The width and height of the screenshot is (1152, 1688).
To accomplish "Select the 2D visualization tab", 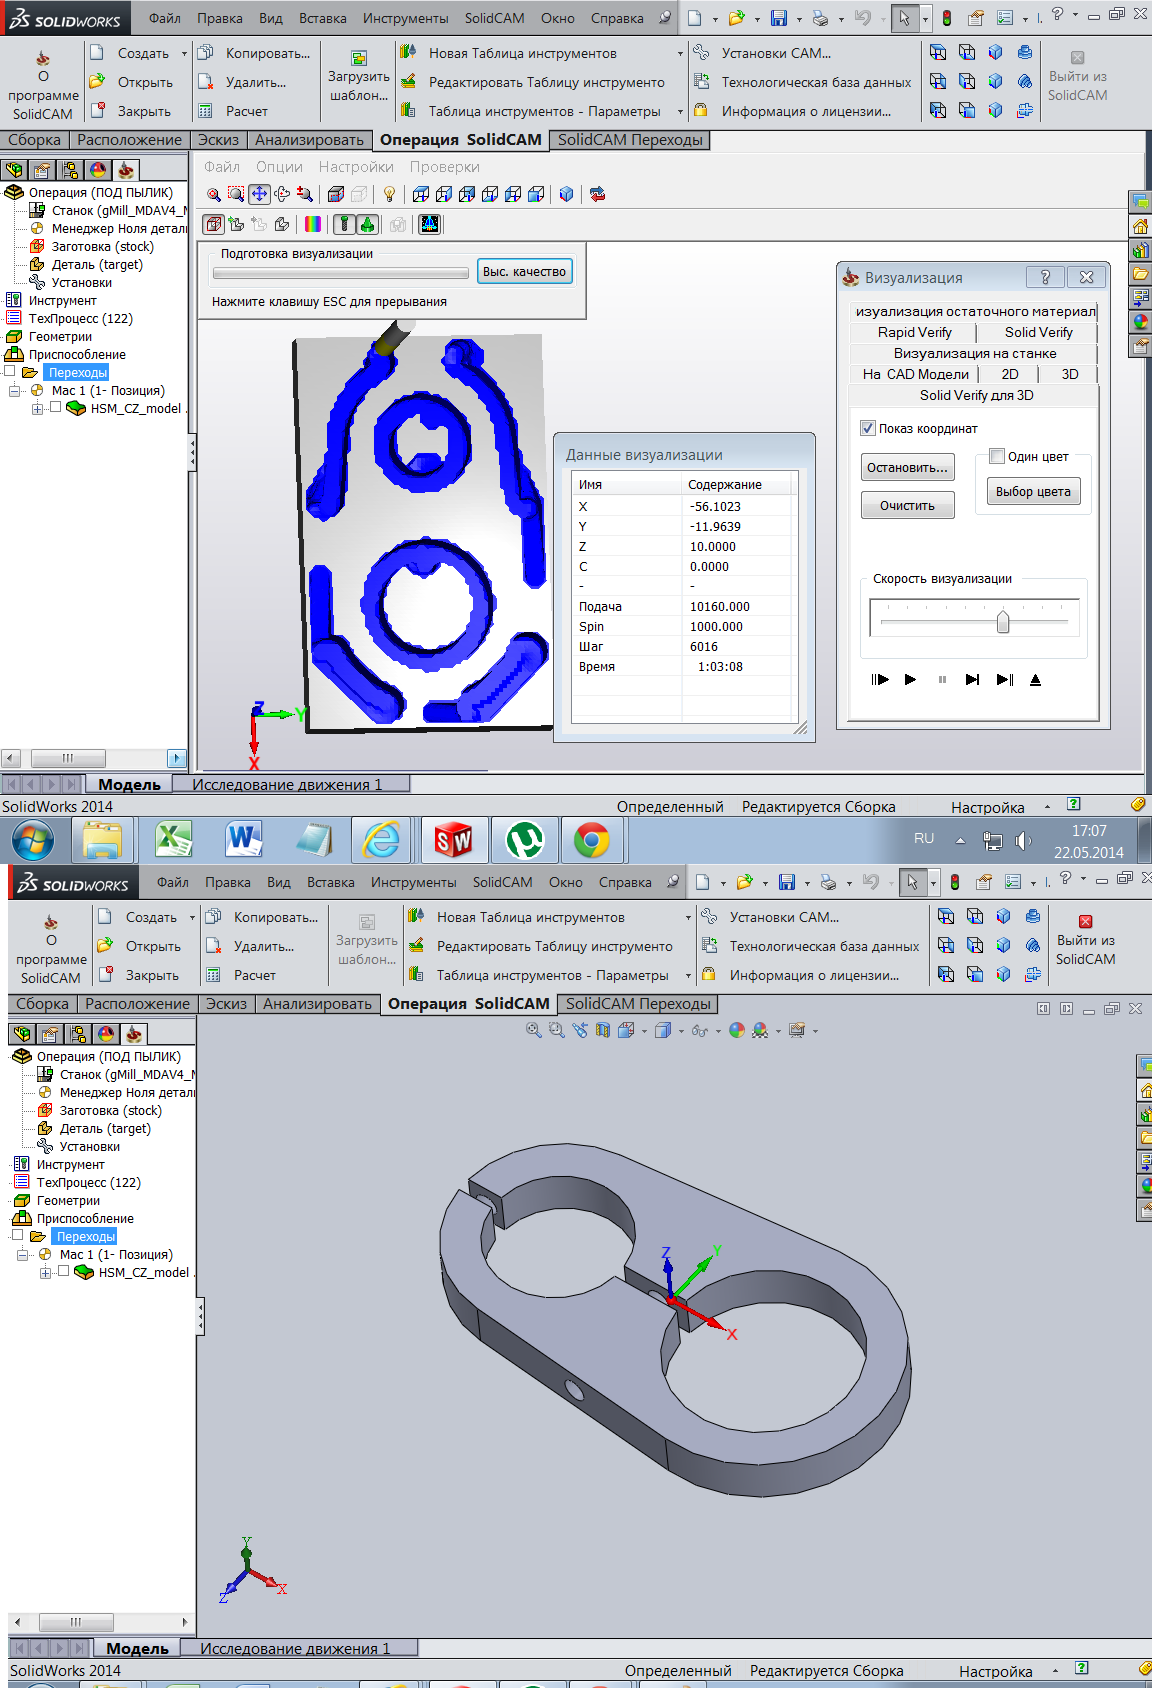I will [1010, 374].
